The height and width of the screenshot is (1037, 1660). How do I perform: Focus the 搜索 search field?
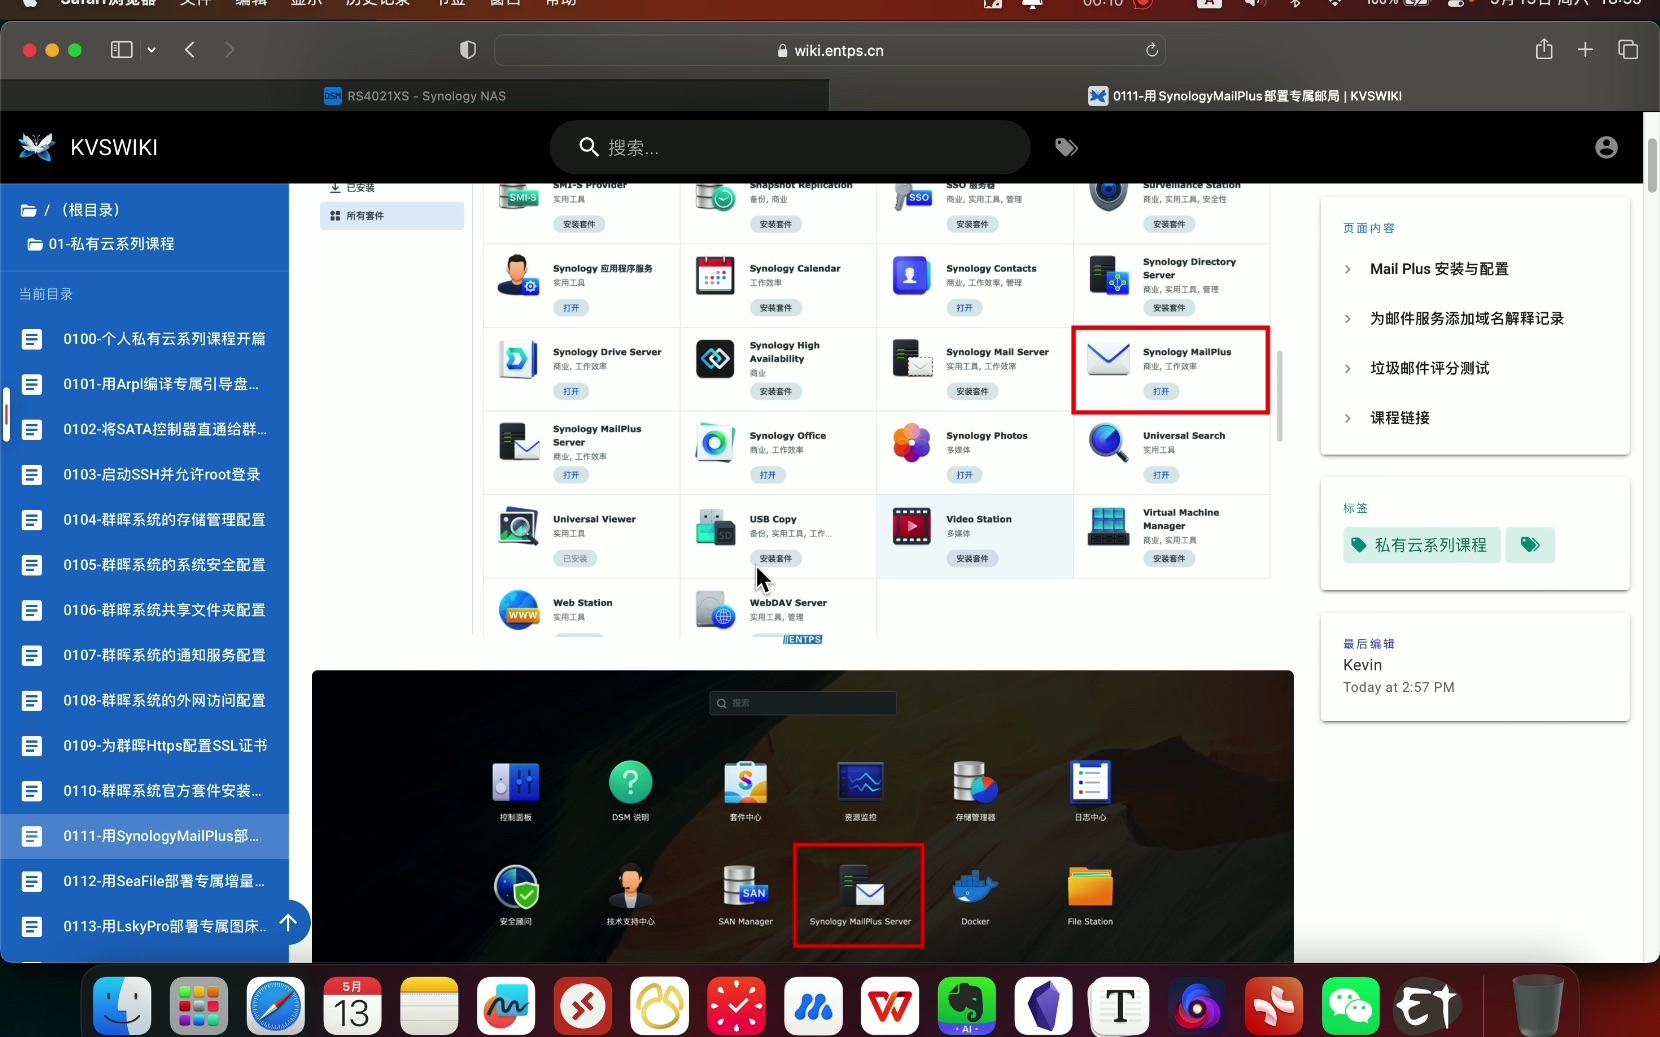coord(790,148)
